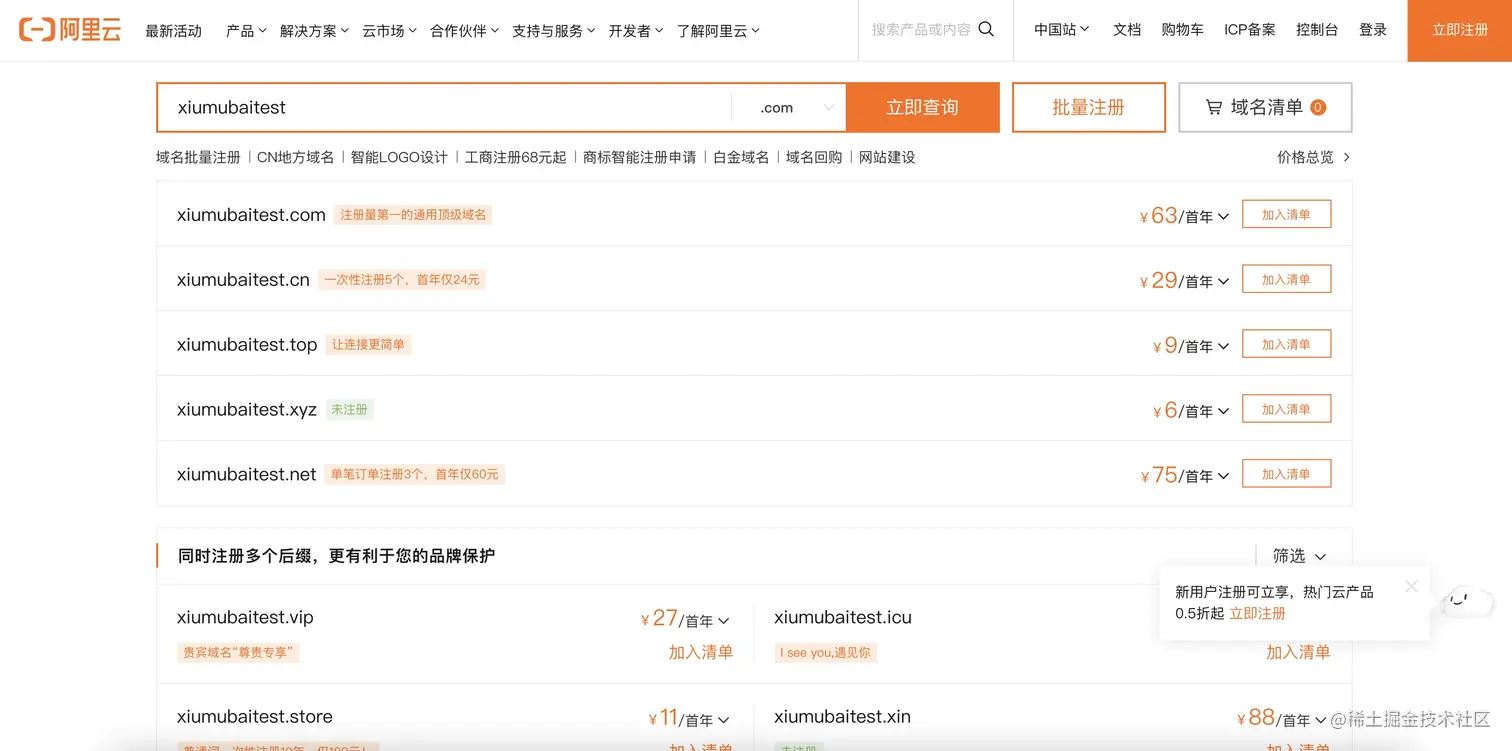Screen dimensions: 1512x751
Task: Open the 最新活动 menu item
Action: 173,31
